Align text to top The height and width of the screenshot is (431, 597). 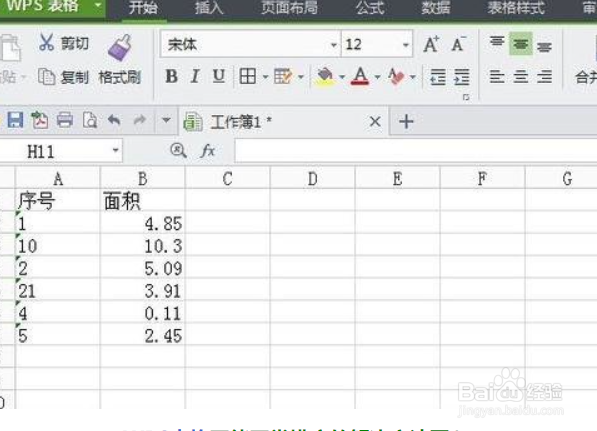[497, 42]
